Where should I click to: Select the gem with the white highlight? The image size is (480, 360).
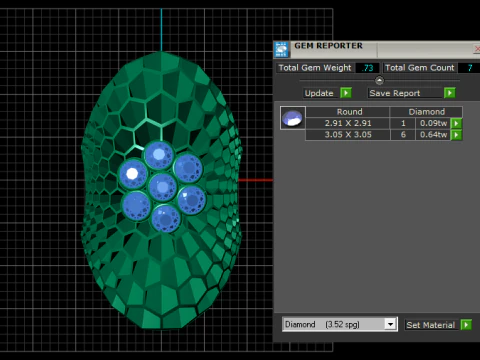[x=133, y=174]
